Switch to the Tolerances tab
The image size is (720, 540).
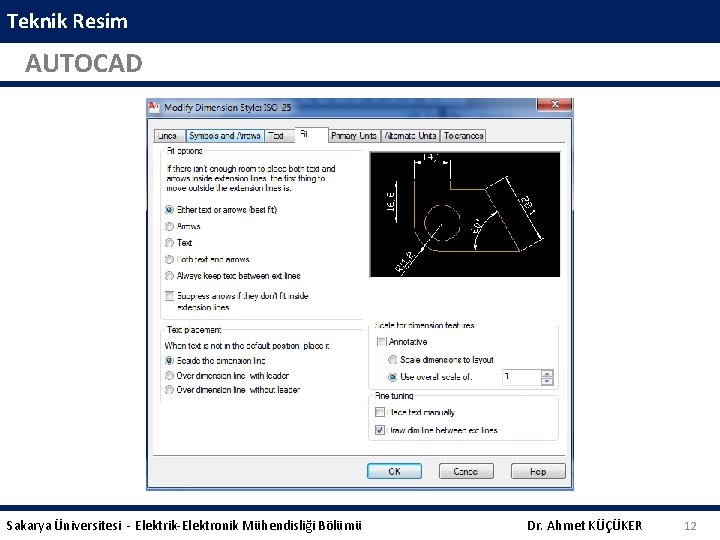(463, 136)
